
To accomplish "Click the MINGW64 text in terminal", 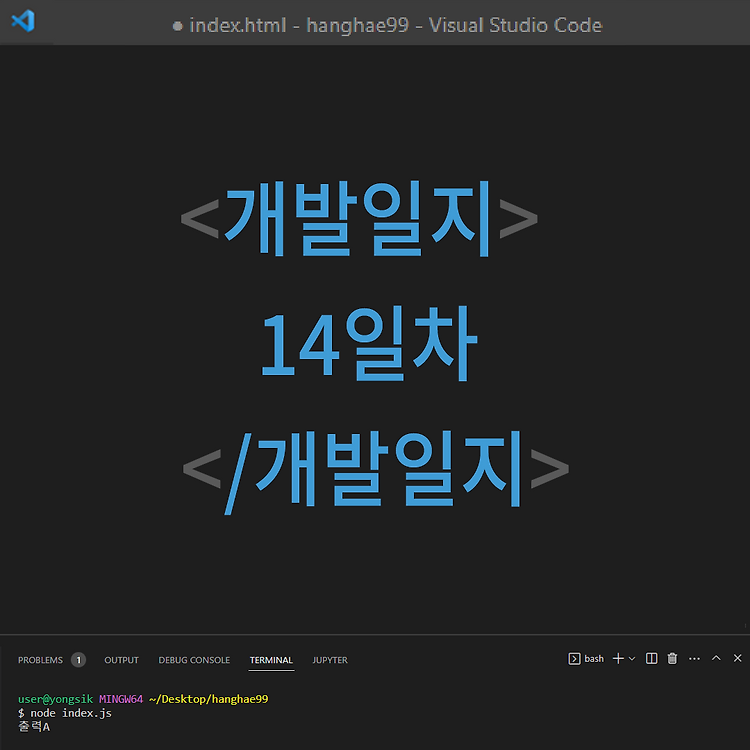I will (121, 699).
